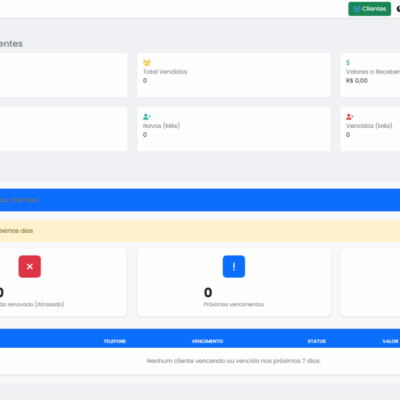
Task: Click the blue exclamation mark icon
Action: 234,266
